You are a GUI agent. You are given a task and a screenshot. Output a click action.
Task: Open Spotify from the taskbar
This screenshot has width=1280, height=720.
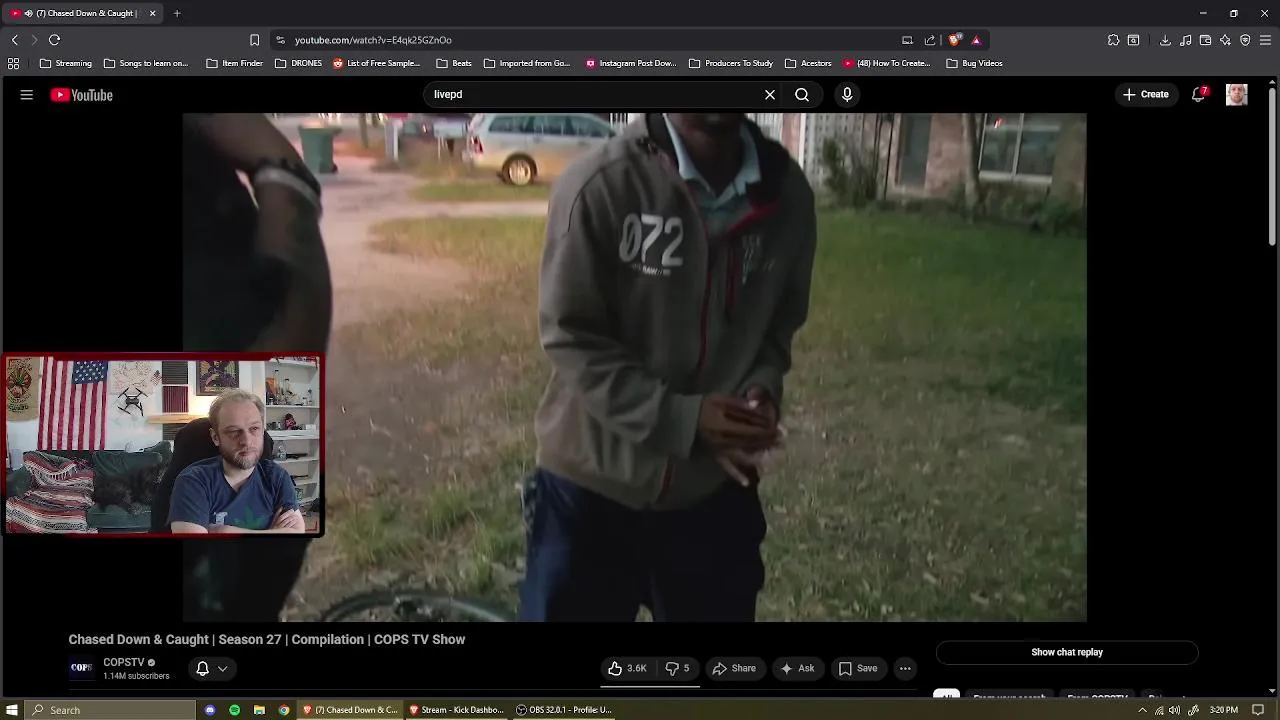[234, 710]
